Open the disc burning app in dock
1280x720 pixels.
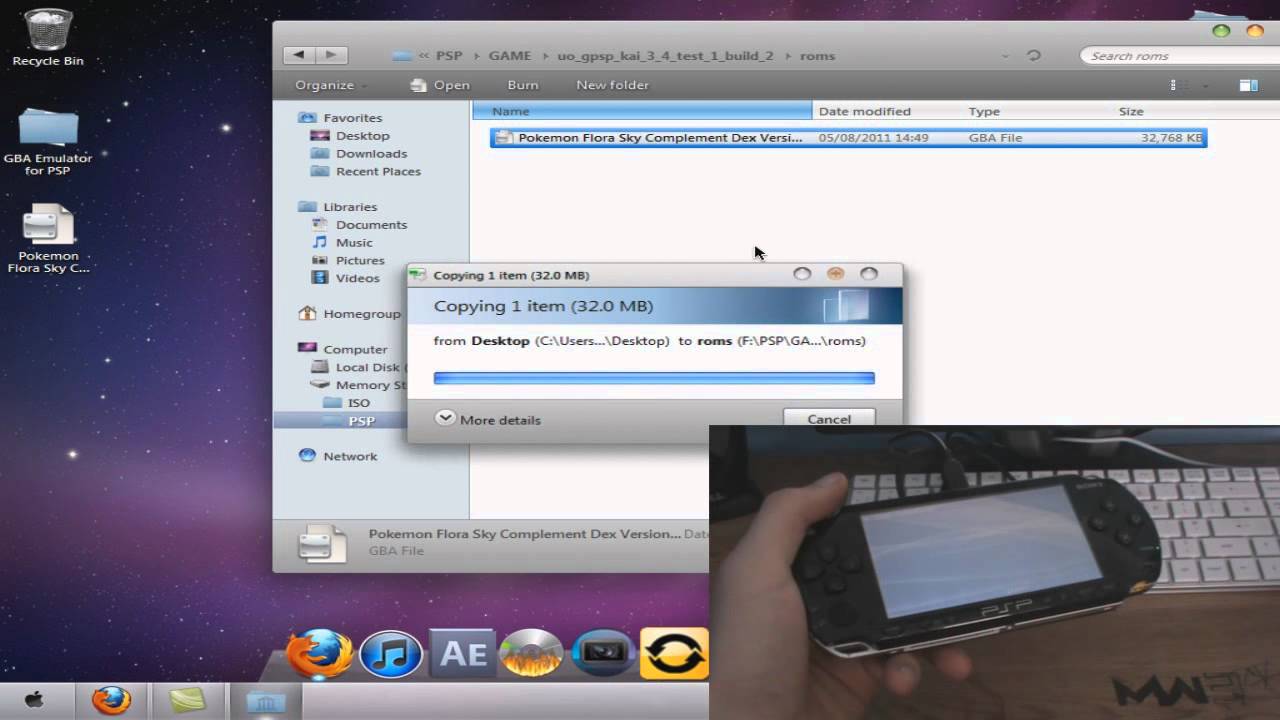point(532,655)
